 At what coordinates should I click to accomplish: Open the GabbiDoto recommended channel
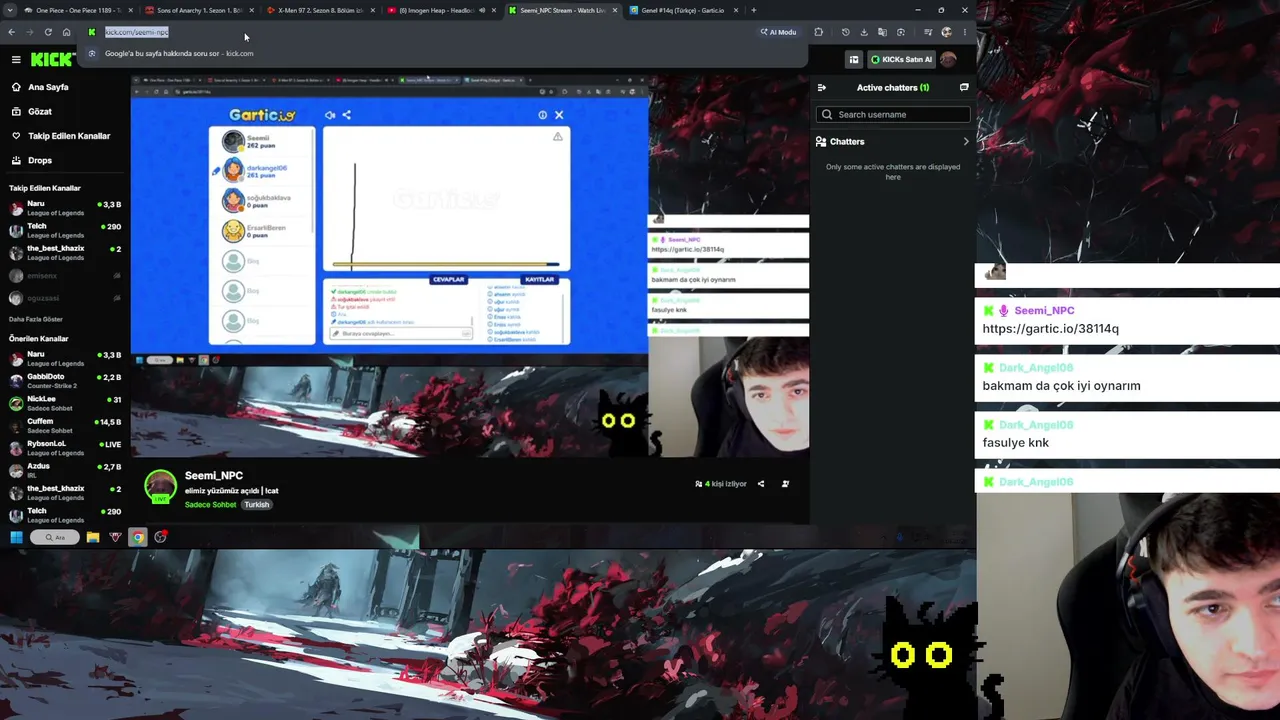pyautogui.click(x=64, y=381)
